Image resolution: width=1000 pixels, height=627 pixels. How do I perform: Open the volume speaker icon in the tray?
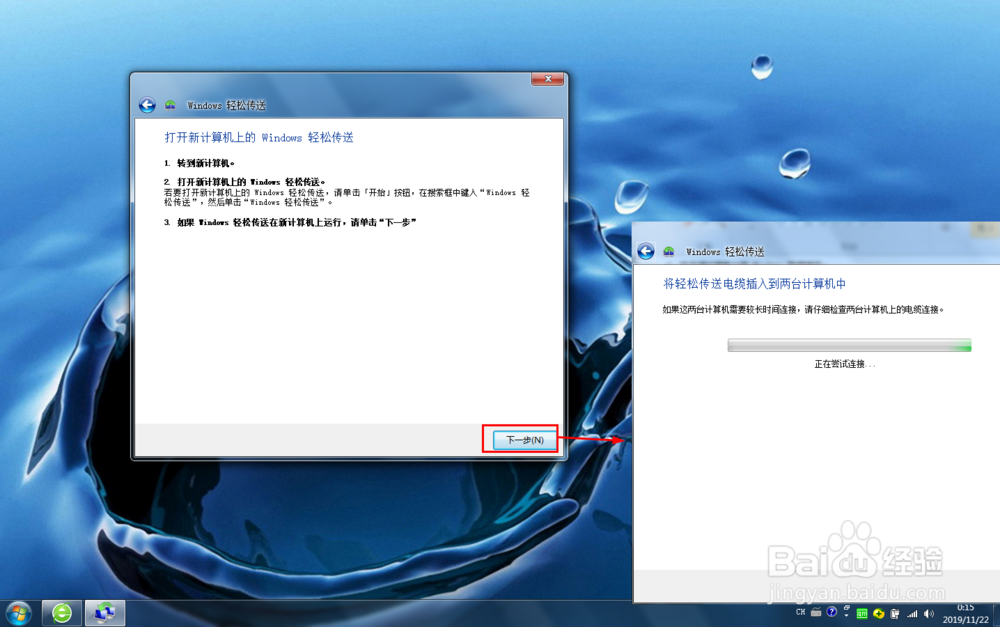[928, 614]
